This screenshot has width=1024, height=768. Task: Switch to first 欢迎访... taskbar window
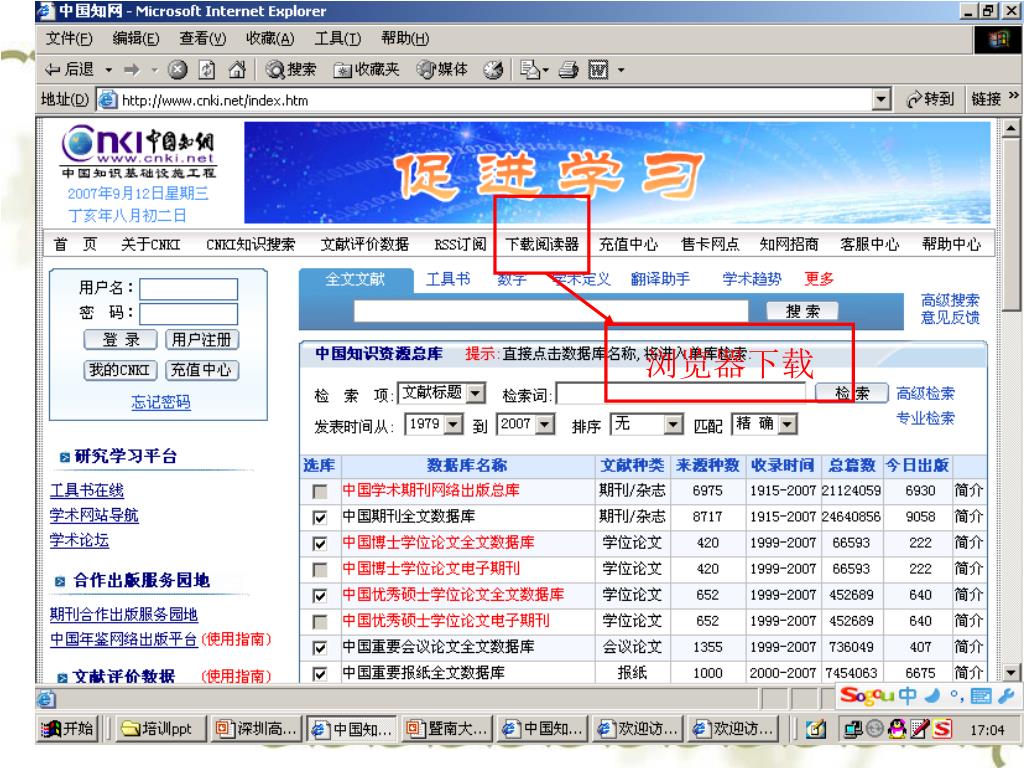(x=637, y=729)
